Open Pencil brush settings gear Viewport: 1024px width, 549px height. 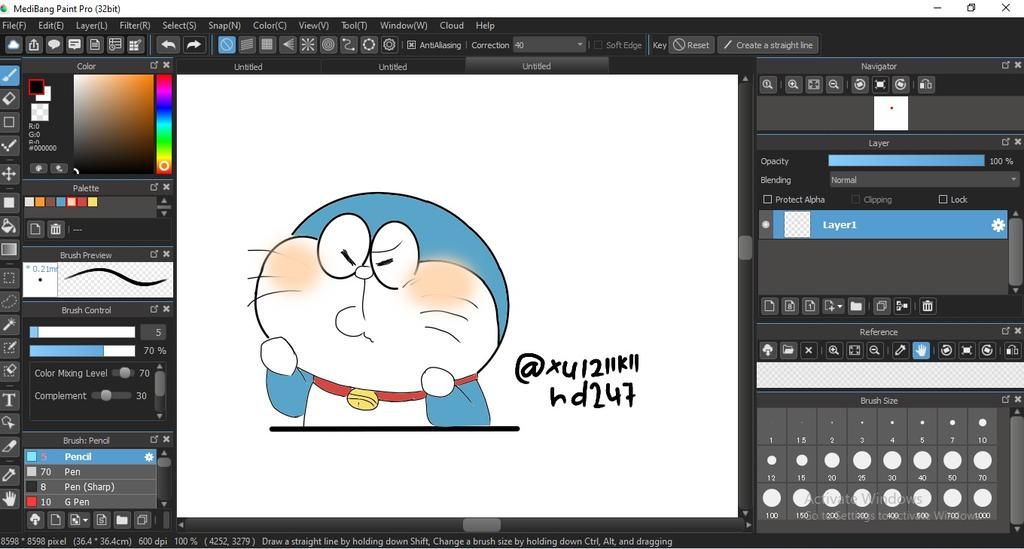[x=149, y=457]
